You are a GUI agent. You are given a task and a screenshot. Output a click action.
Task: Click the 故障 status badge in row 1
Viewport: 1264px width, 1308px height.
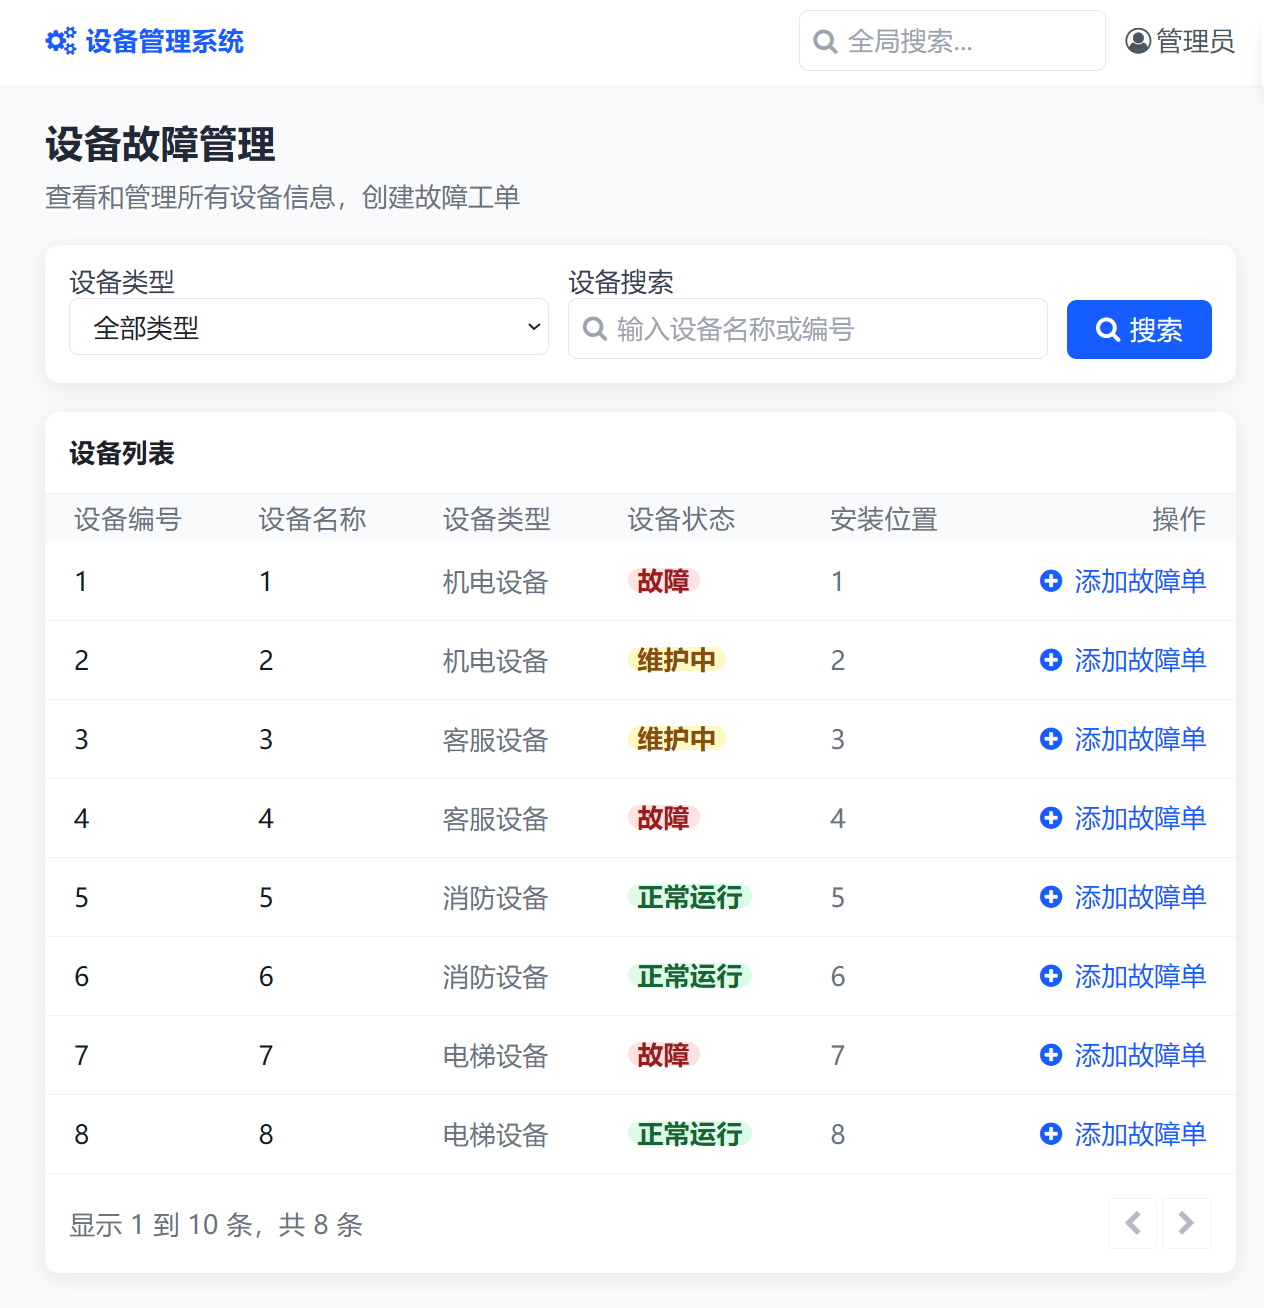click(x=664, y=581)
